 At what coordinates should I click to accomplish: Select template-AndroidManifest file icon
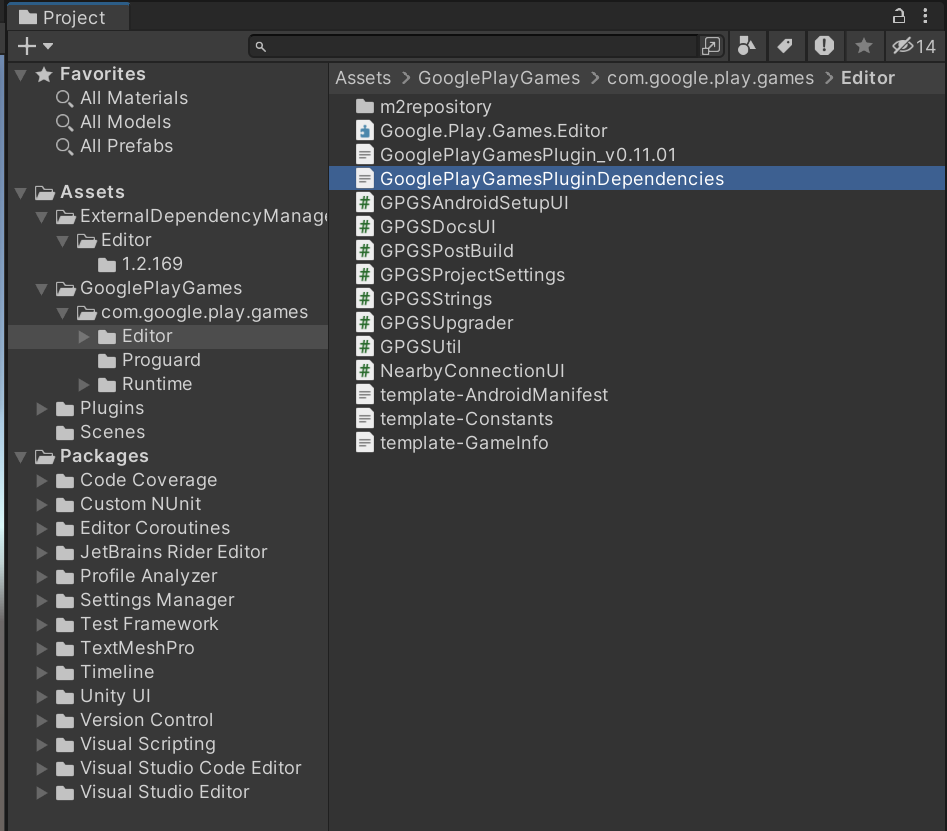(365, 395)
